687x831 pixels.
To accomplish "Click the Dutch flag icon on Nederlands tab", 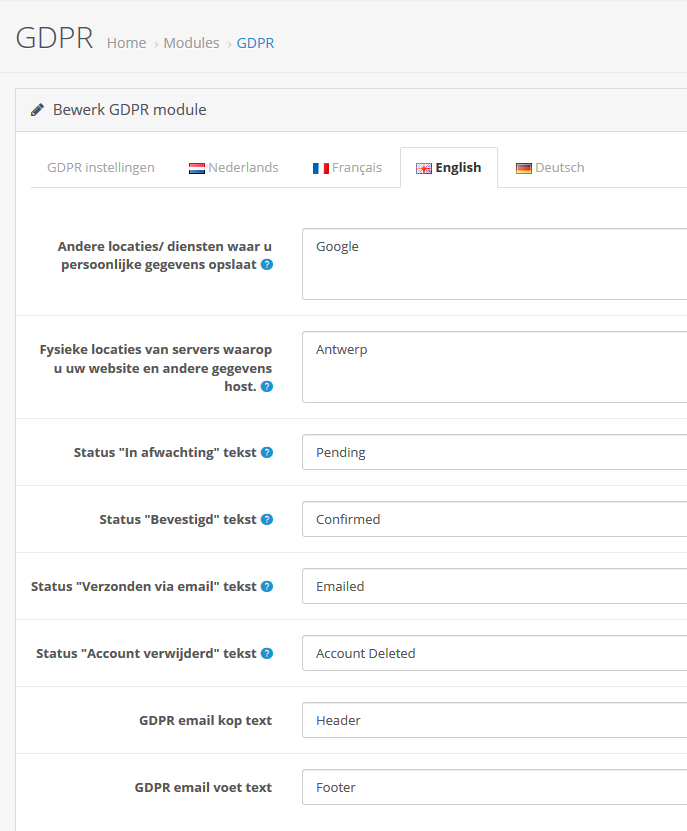I will tap(197, 168).
